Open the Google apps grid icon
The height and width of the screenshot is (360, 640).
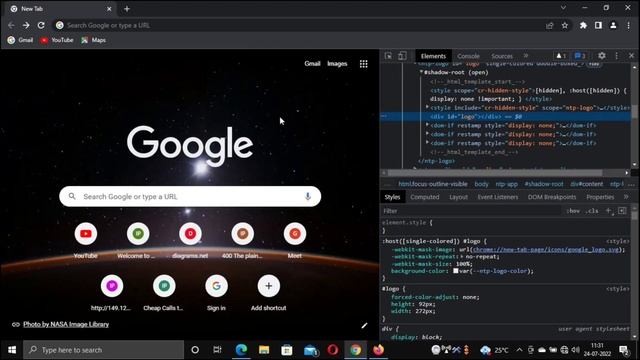pos(363,64)
